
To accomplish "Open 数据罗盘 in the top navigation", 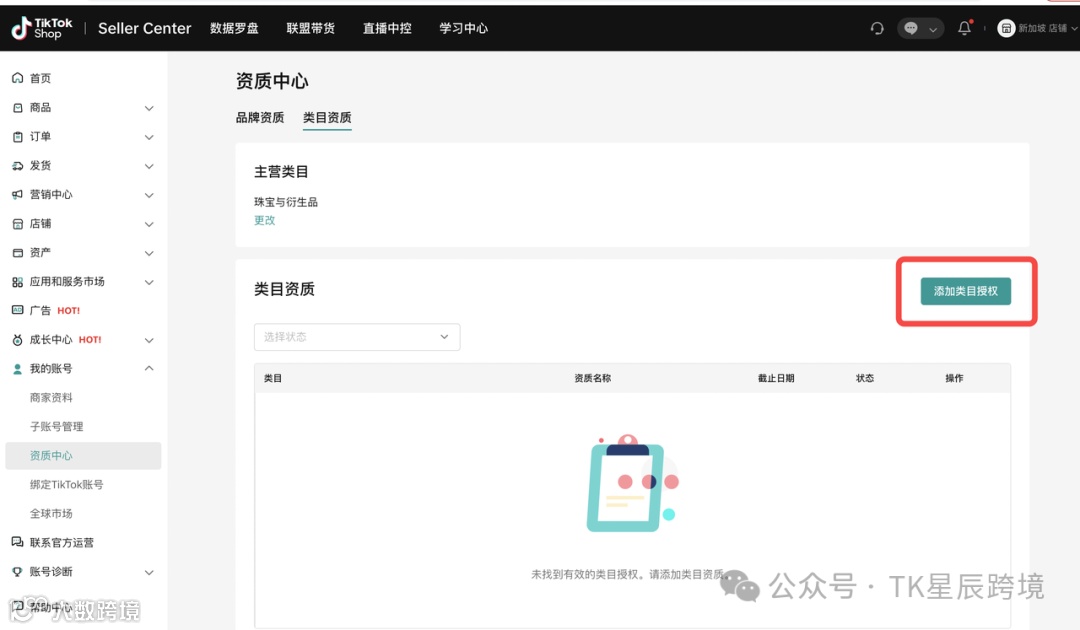I will point(234,28).
